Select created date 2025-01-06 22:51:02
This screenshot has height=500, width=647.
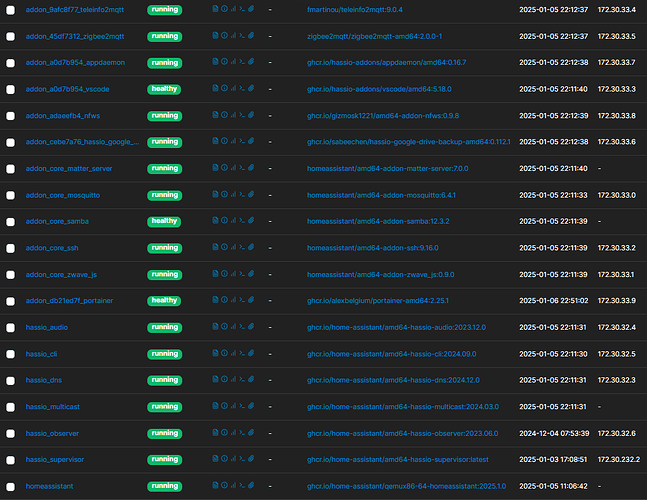tap(554, 301)
